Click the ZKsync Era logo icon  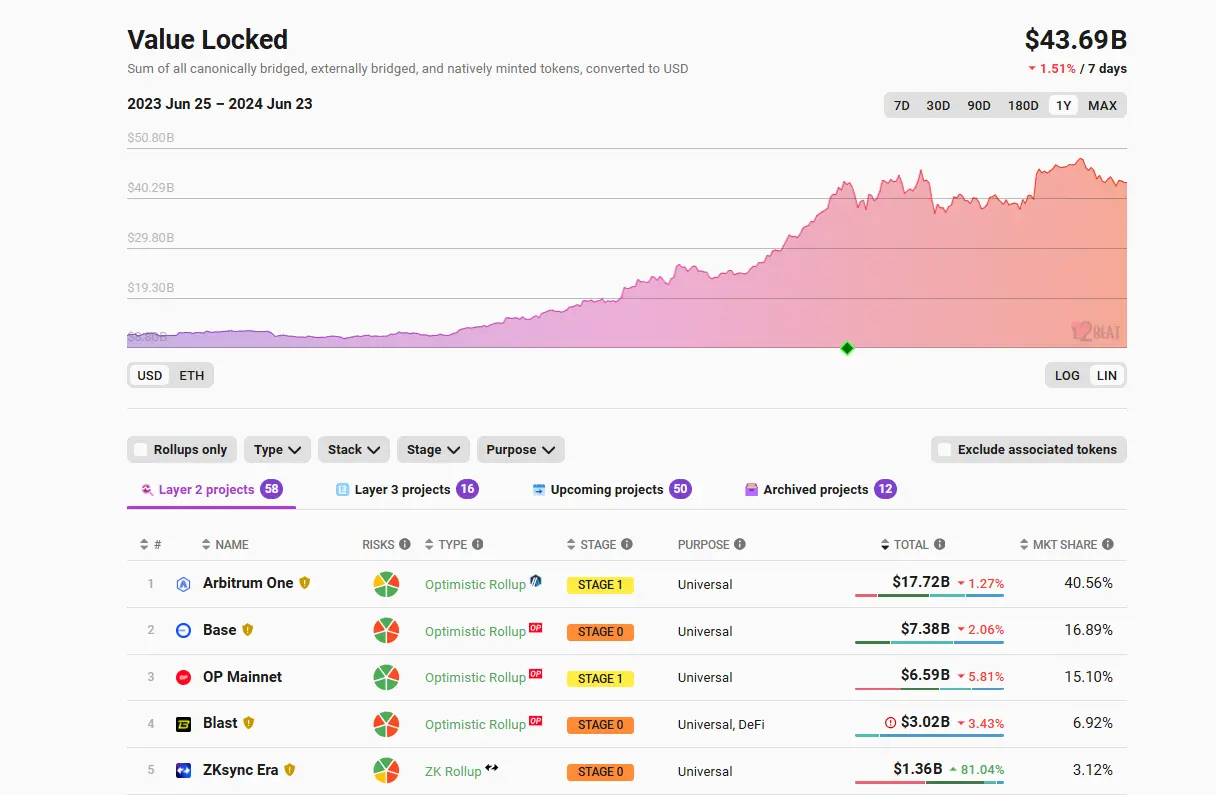183,771
